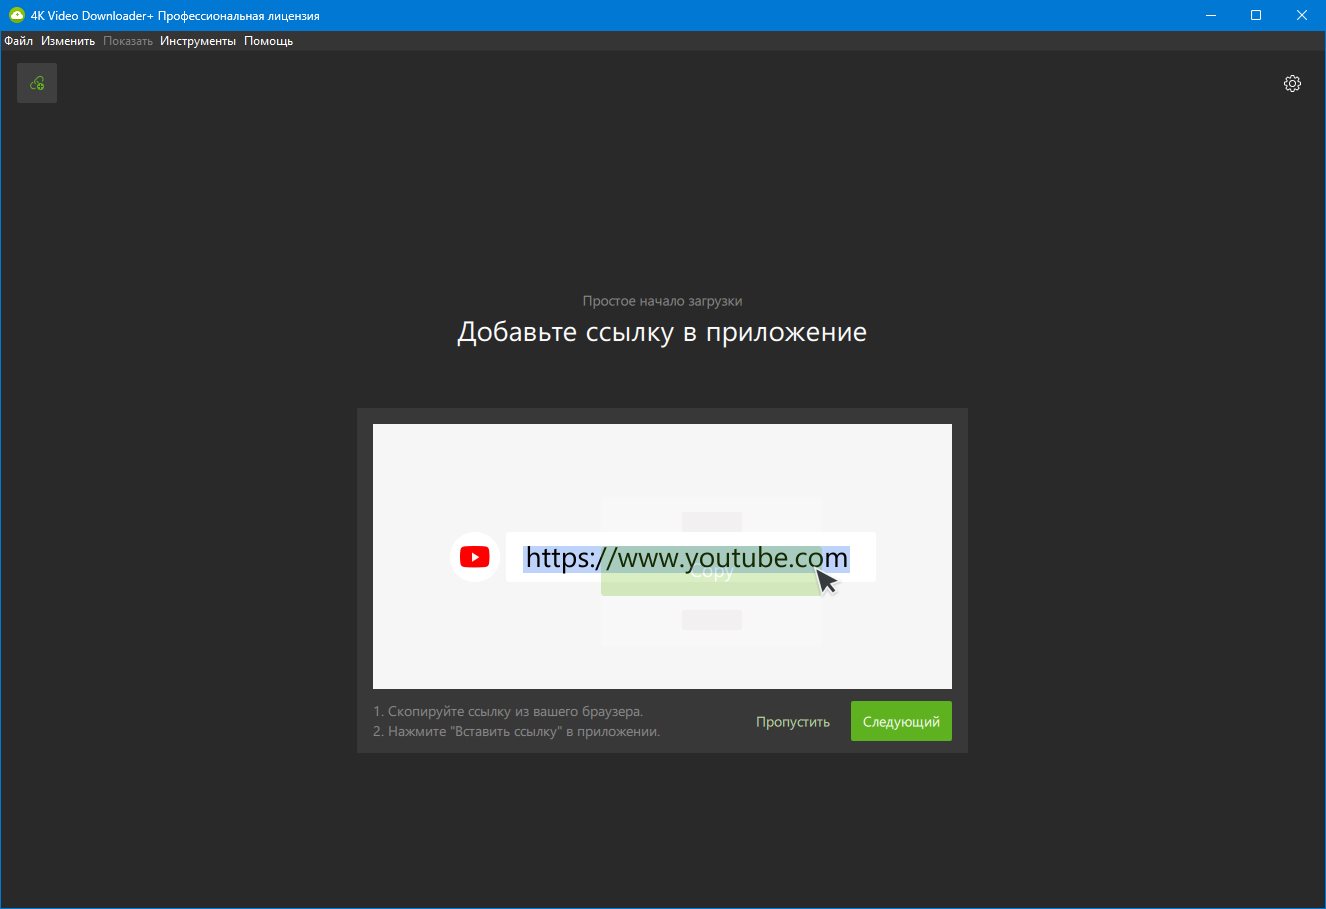The height and width of the screenshot is (909, 1326).
Task: Click the highlighted youtube.com URL text
Action: (x=686, y=557)
